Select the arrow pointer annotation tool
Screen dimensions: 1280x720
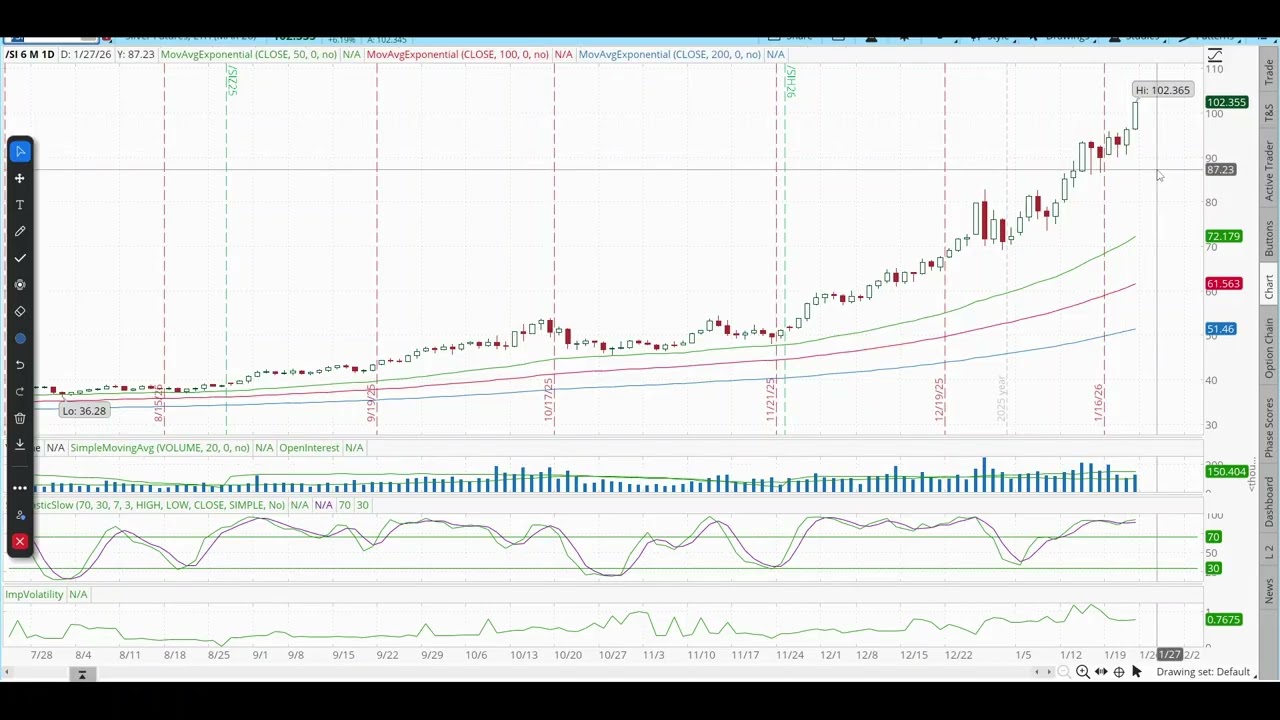coord(20,151)
